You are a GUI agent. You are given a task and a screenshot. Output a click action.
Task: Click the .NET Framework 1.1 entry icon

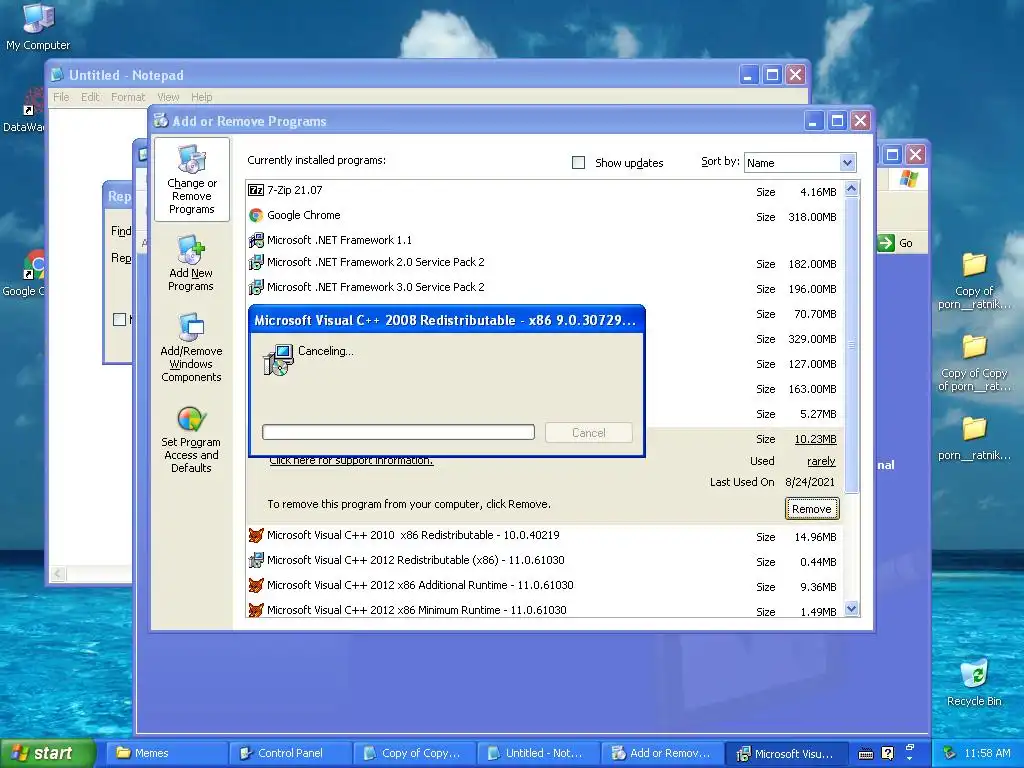click(256, 240)
